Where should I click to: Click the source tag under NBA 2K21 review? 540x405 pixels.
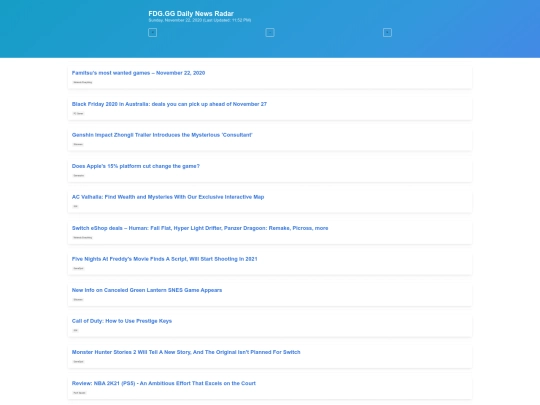point(79,393)
